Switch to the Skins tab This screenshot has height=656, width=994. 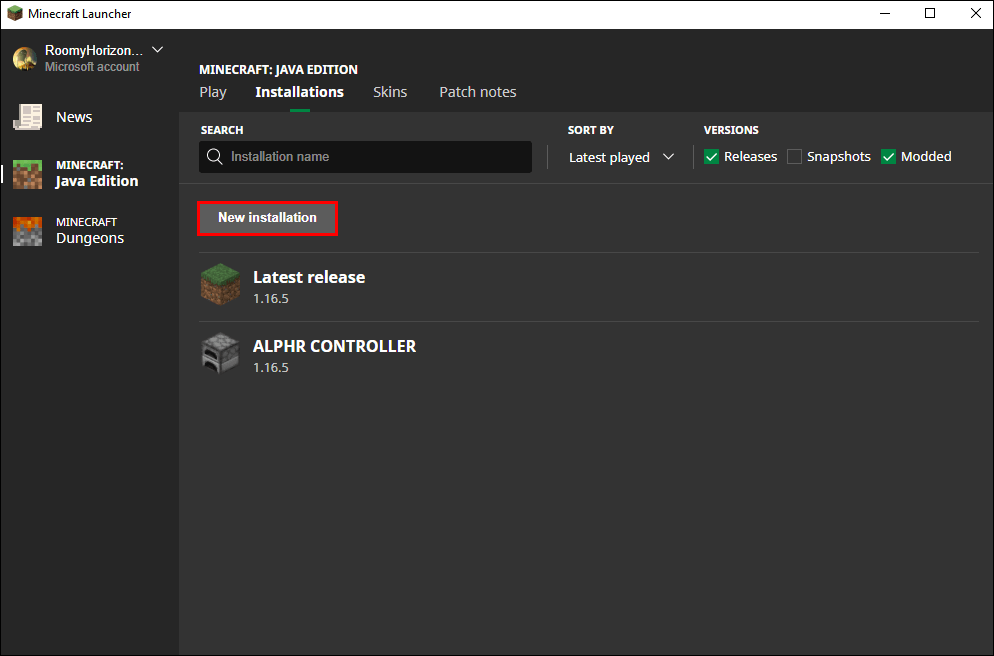pos(390,91)
